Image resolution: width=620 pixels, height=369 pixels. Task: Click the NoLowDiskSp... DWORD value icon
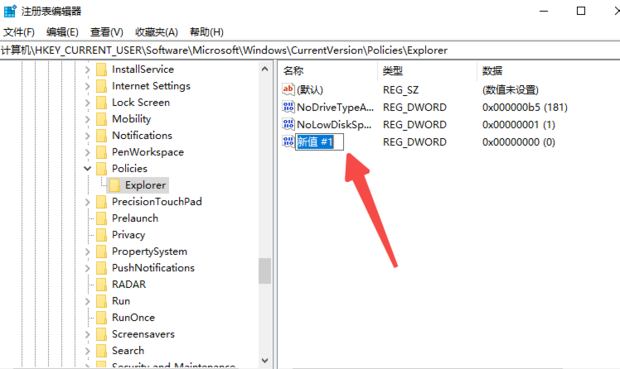(288, 124)
